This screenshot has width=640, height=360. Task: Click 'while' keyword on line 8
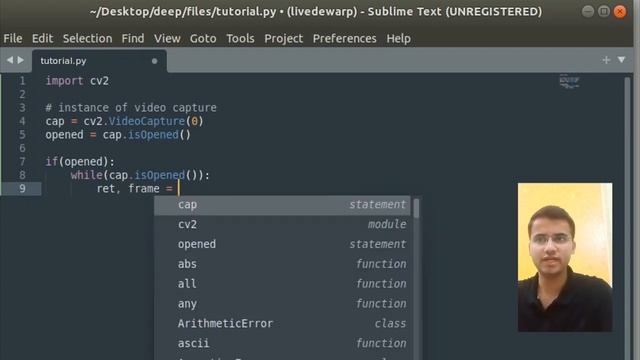[87, 175]
